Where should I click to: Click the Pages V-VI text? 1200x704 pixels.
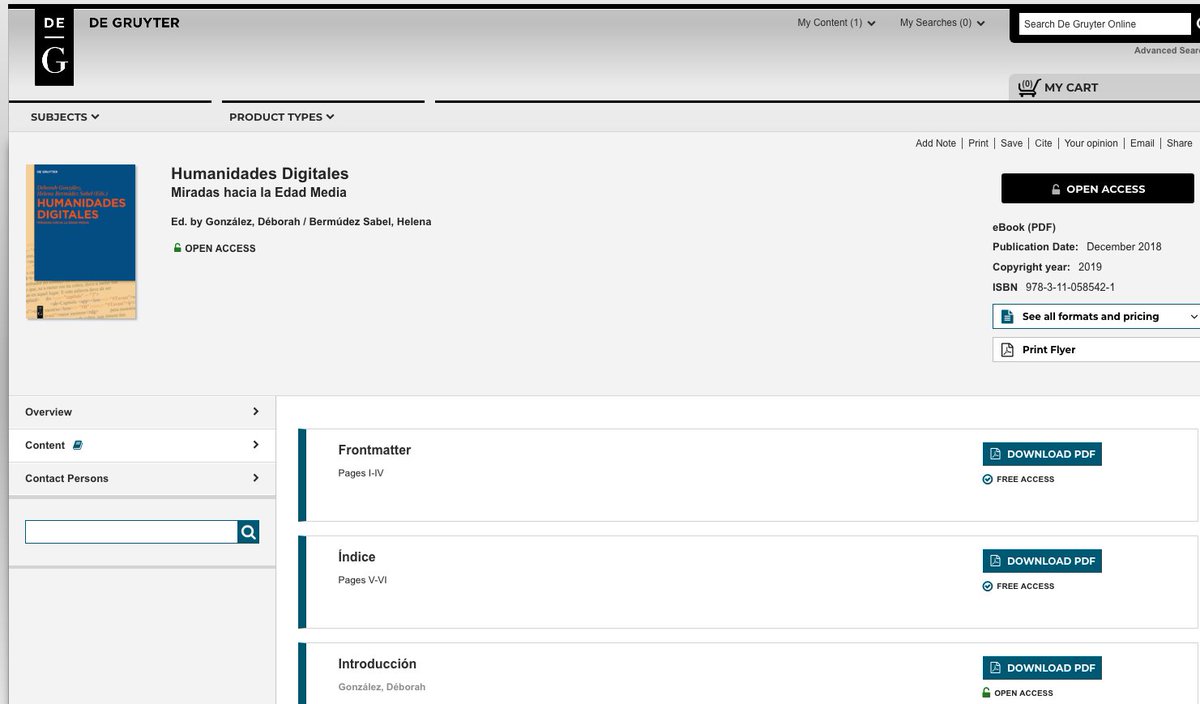point(363,580)
